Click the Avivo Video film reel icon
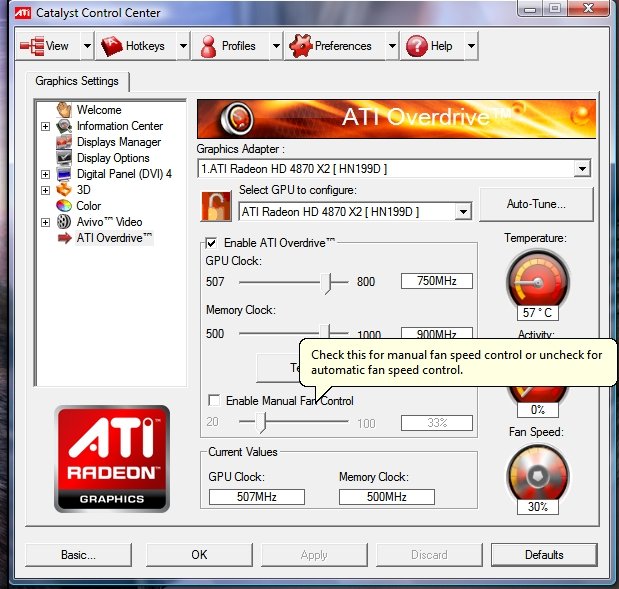 click(64, 222)
